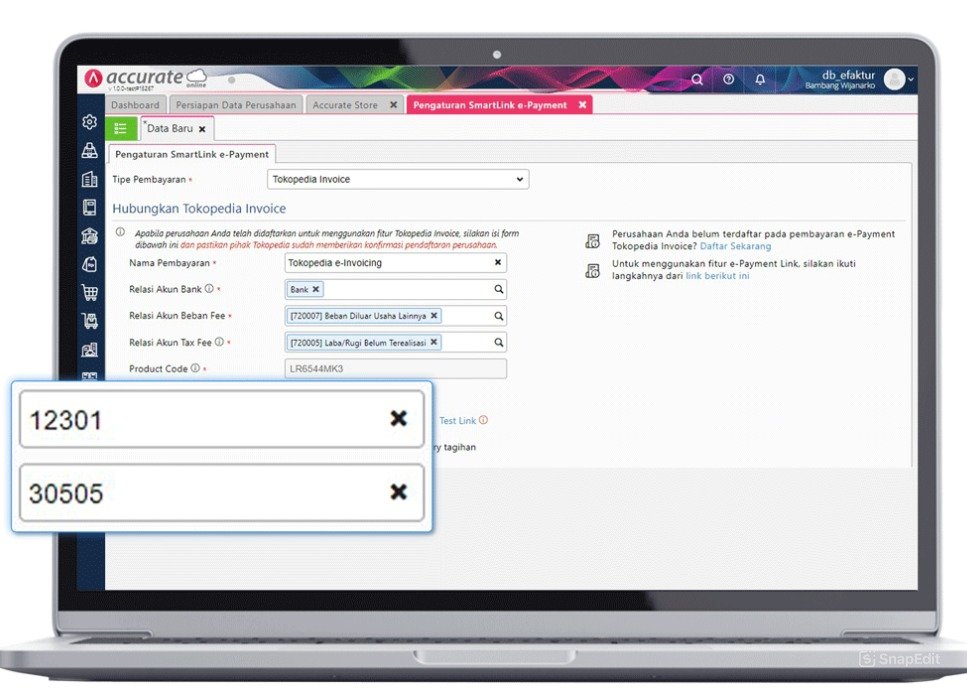Open the hand trolley inventory module

(89, 321)
